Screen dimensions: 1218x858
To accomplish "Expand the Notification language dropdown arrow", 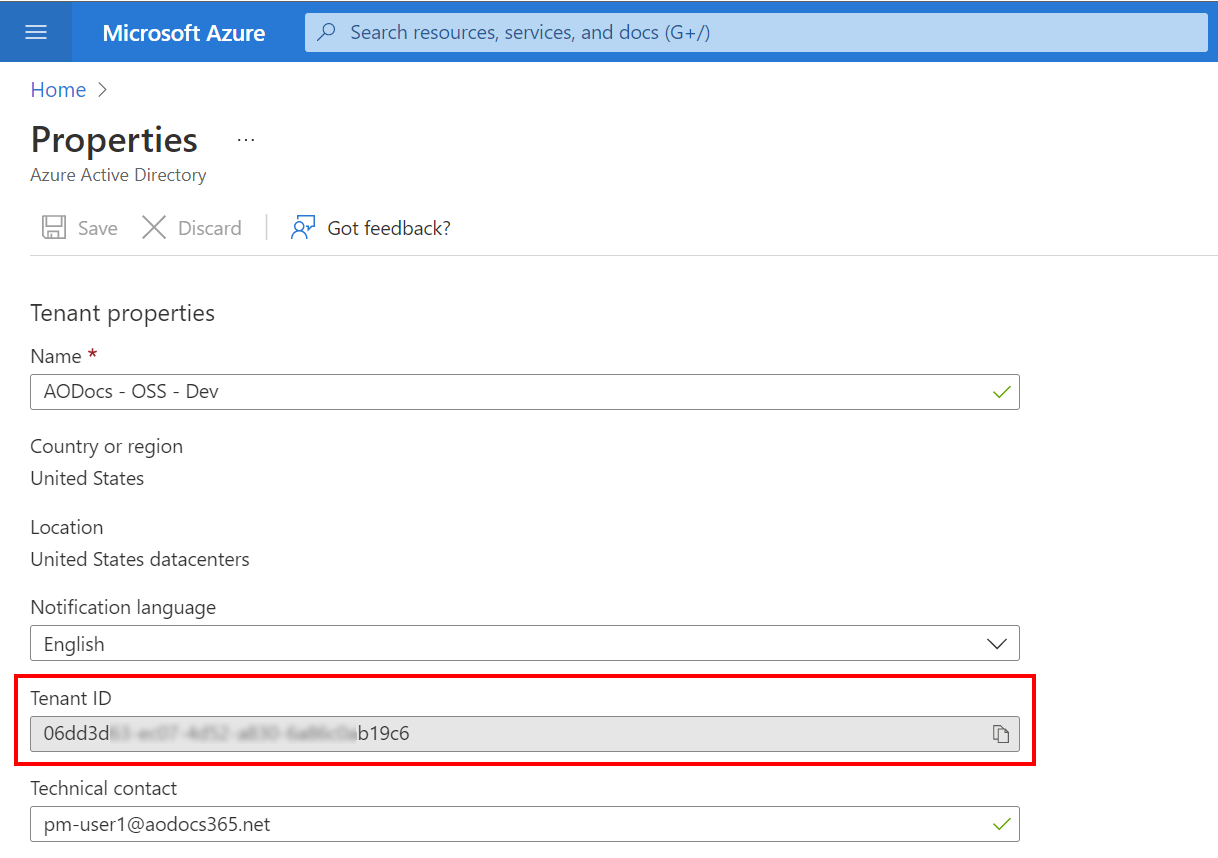I will click(997, 644).
